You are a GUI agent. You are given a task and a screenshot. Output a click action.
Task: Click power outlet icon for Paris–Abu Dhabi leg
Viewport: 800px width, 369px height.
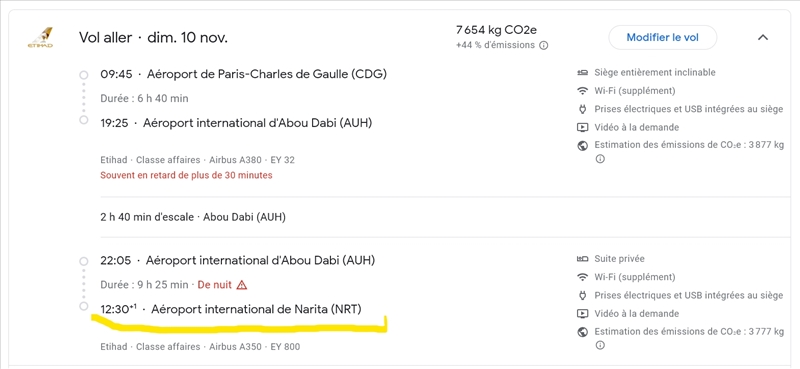pos(582,109)
